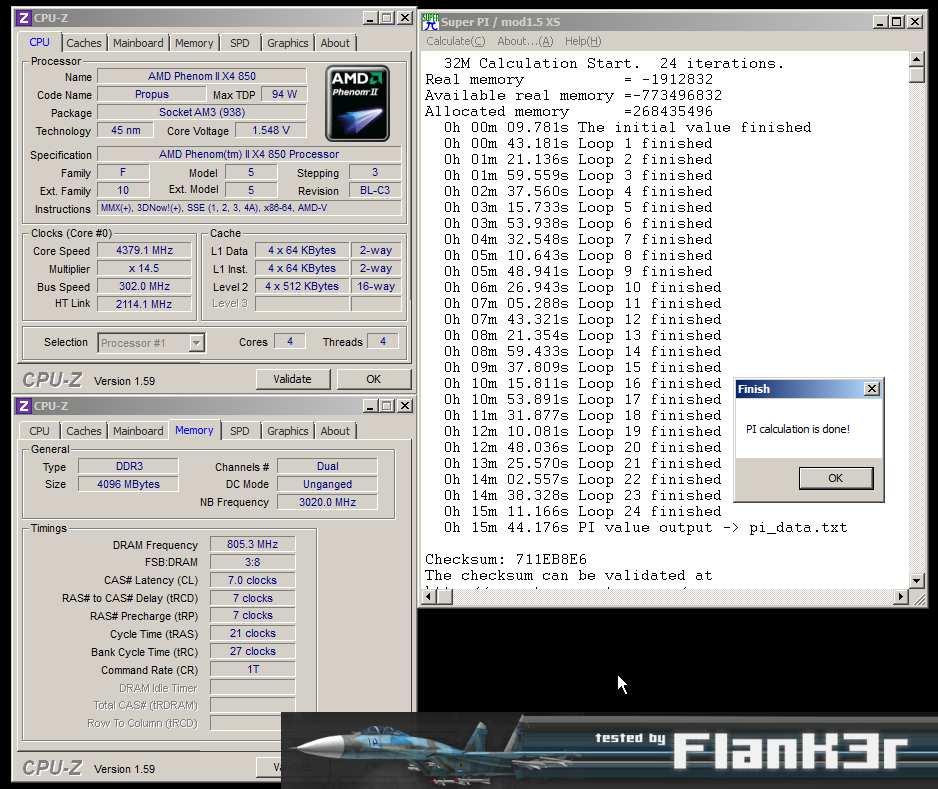Open Caches tab in bottom CPU-Z window
The image size is (938, 789).
tap(84, 431)
